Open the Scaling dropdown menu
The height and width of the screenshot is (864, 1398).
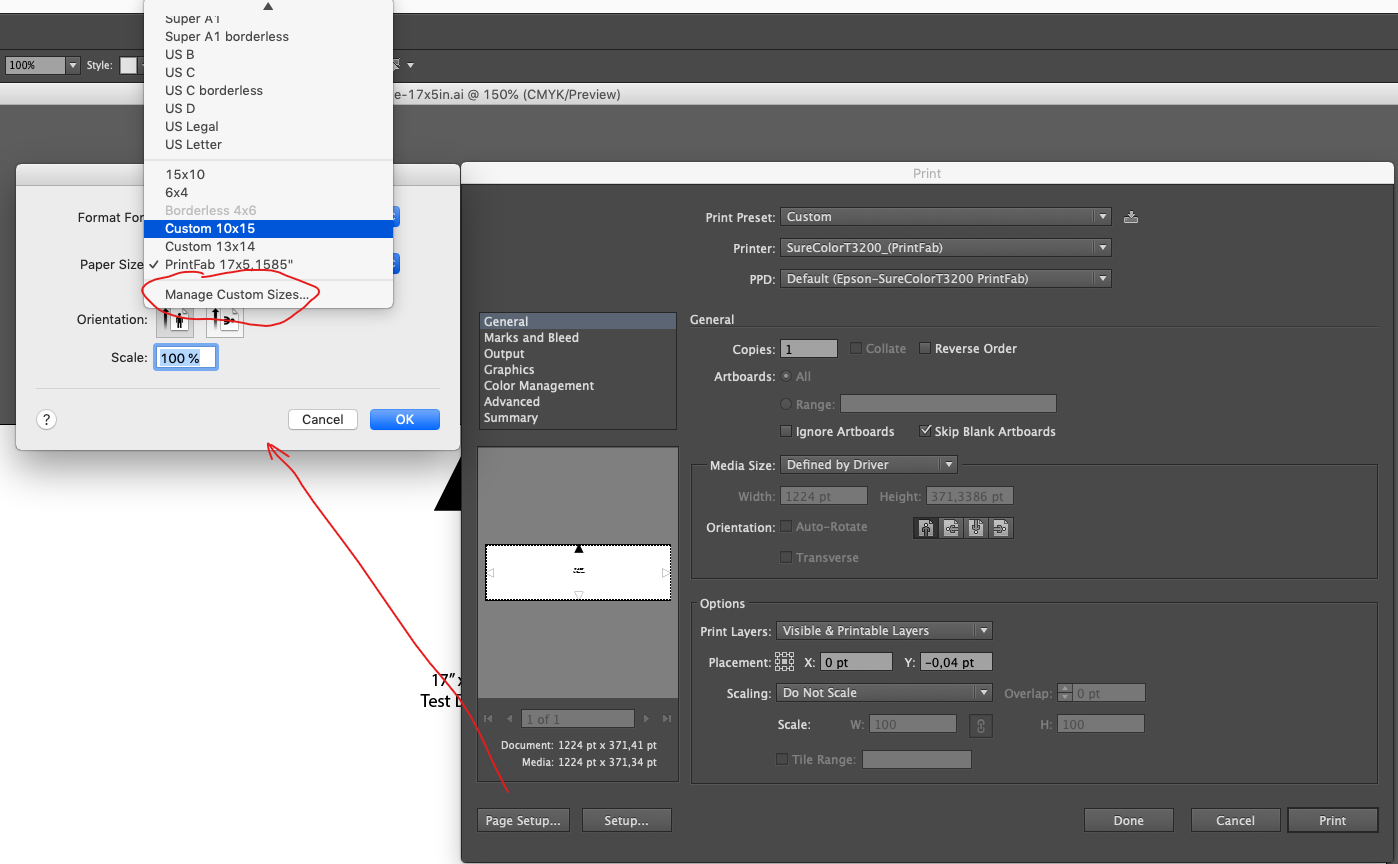(x=884, y=693)
